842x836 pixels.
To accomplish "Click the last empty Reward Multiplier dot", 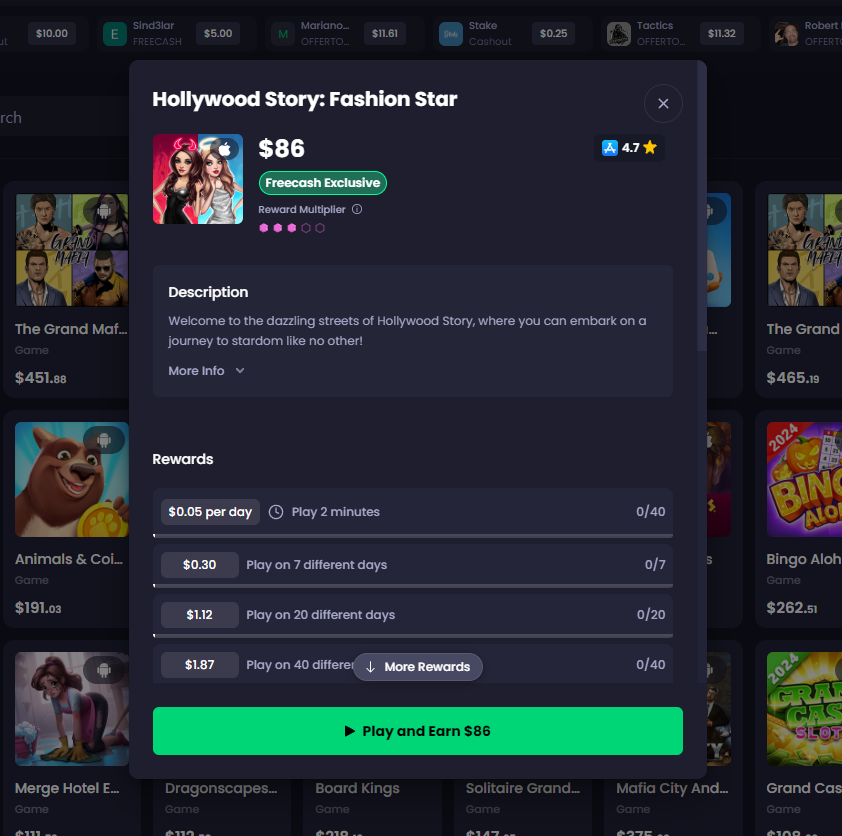I will [x=320, y=228].
